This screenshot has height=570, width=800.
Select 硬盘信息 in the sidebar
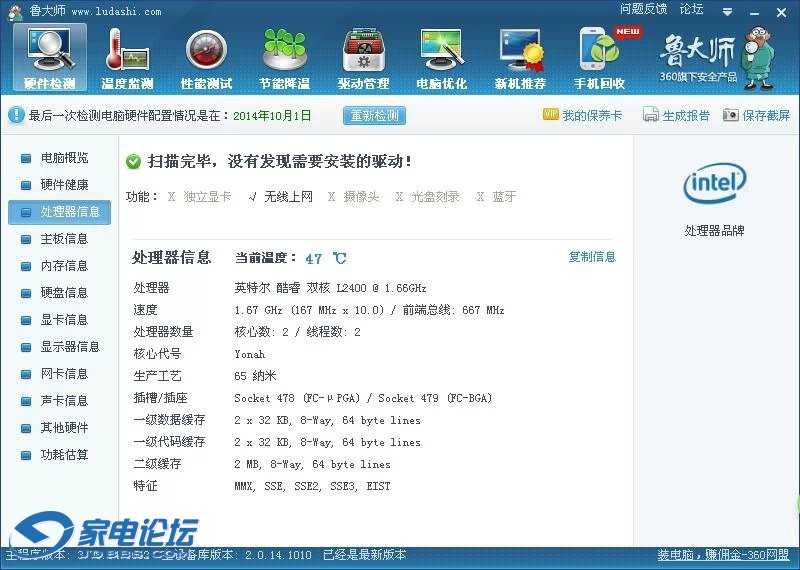(59, 293)
